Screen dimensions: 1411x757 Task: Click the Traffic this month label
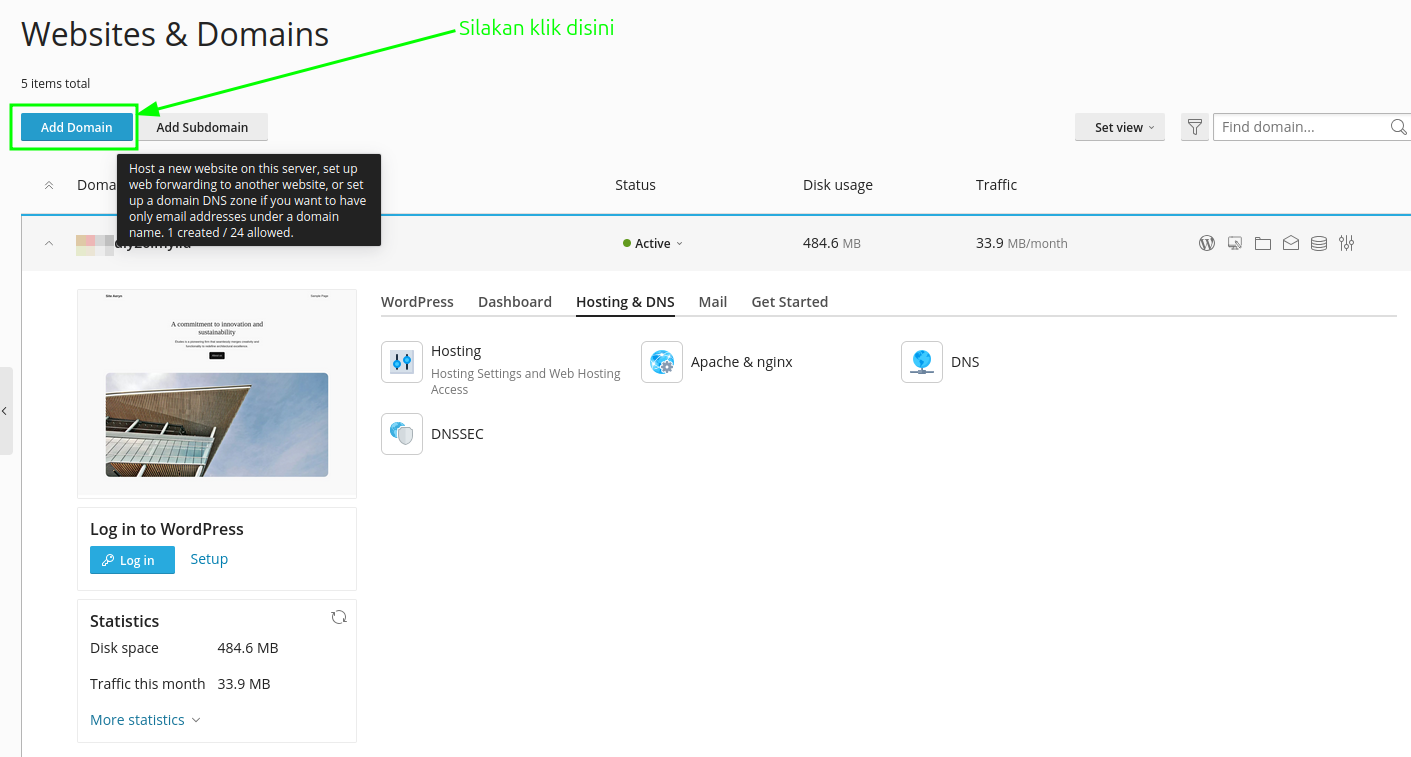(x=147, y=684)
